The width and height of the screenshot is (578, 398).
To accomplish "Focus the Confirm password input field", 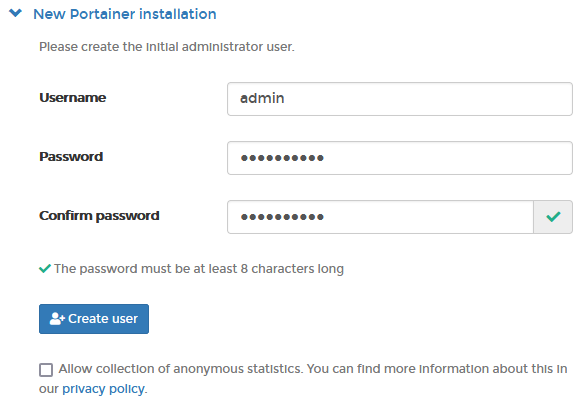I will pyautogui.click(x=380, y=217).
